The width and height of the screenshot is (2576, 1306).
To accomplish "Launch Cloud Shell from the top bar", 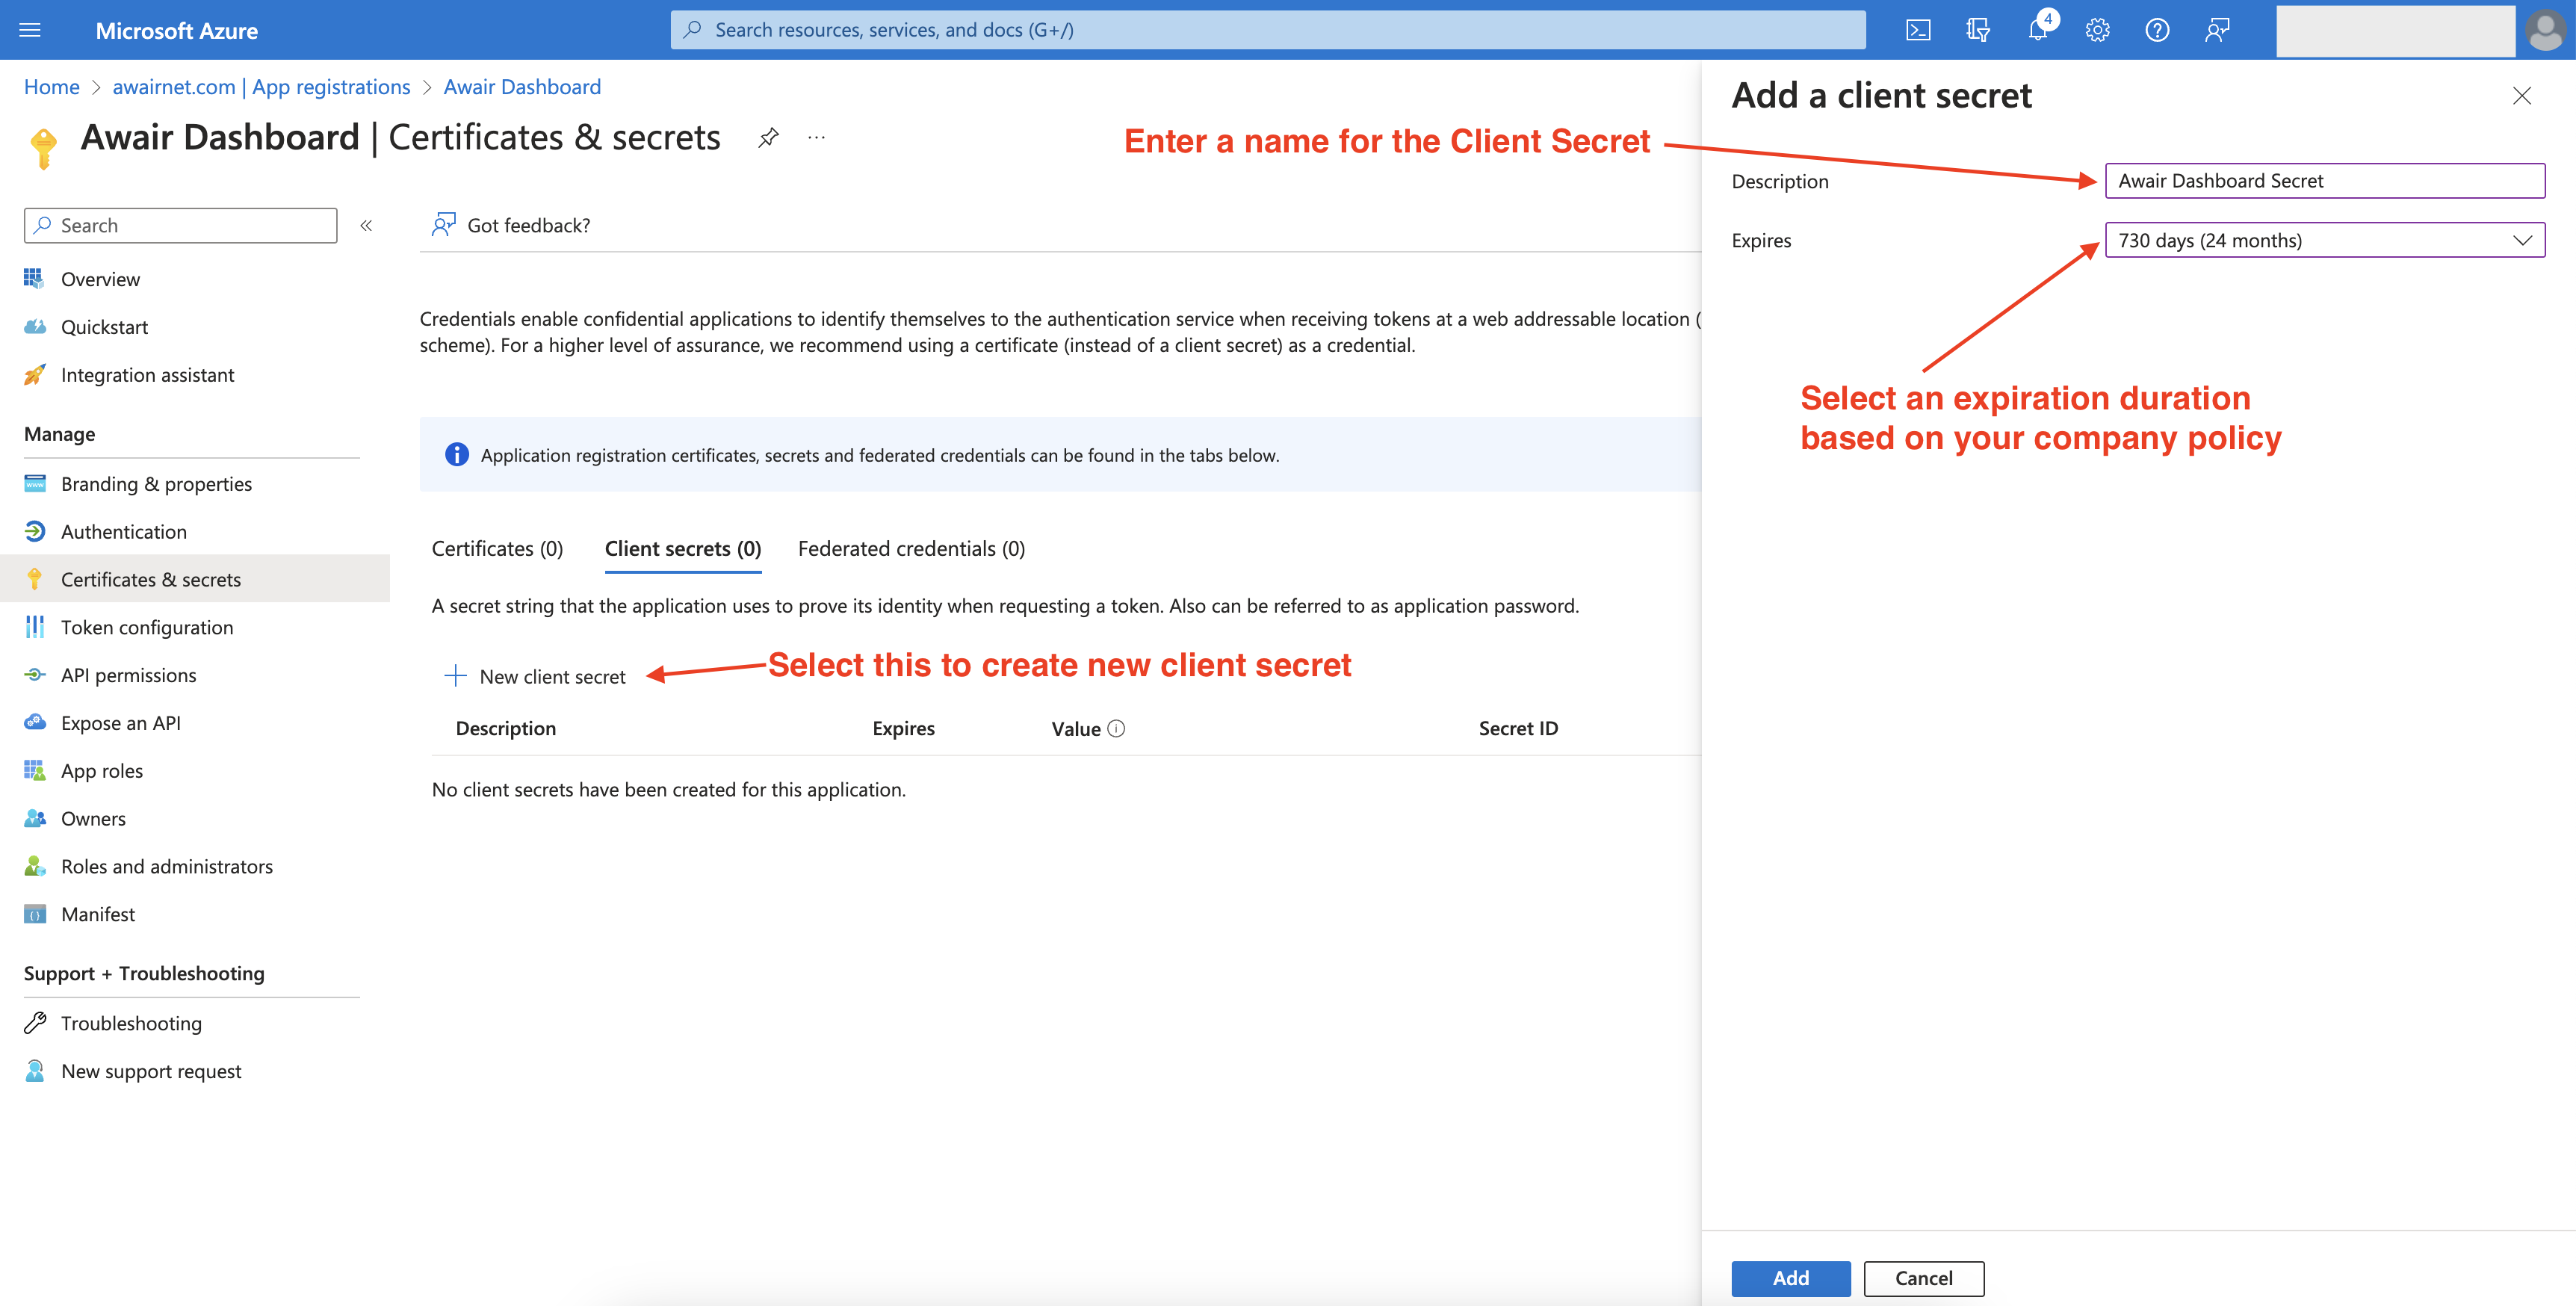I will point(1917,30).
